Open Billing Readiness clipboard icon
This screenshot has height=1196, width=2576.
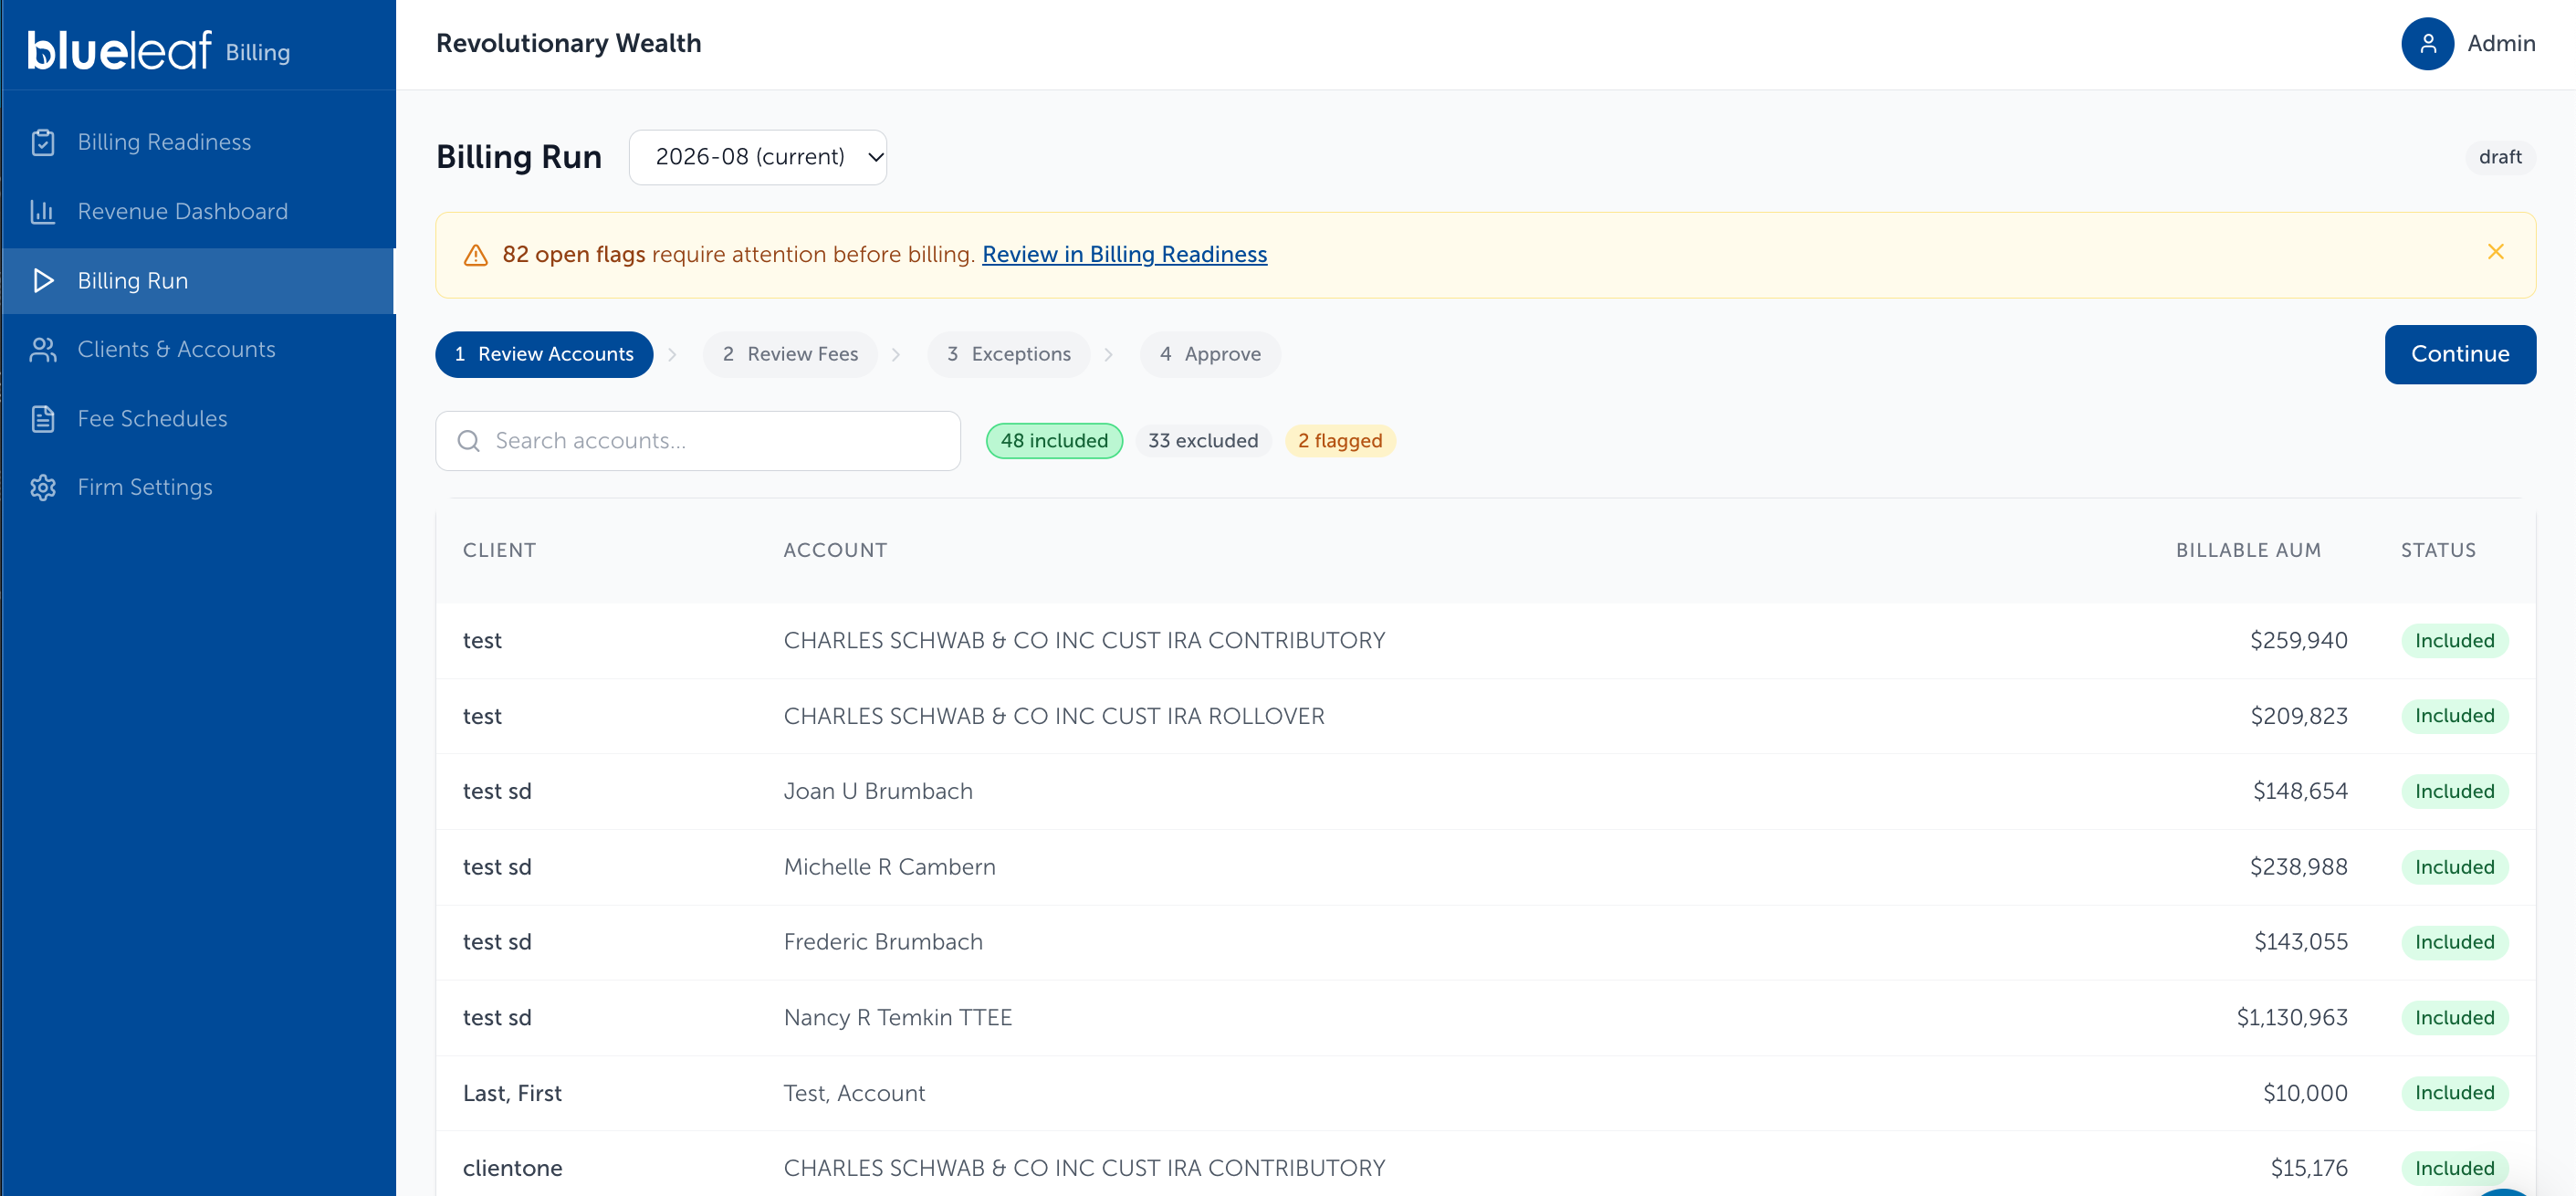point(43,142)
